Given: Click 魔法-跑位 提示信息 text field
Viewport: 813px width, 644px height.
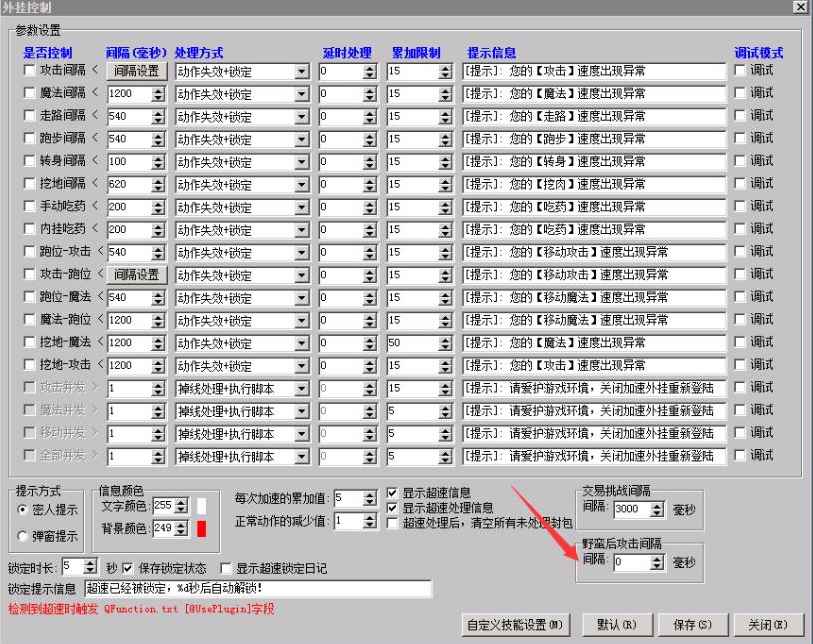Looking at the screenshot, I should [594, 320].
